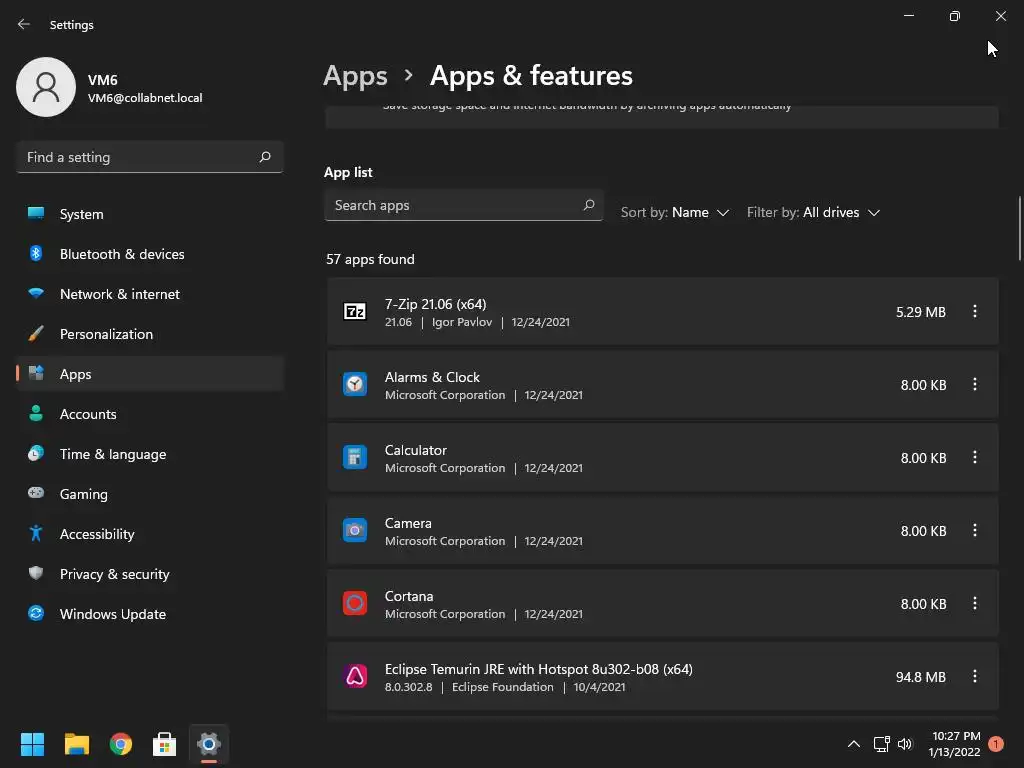
Task: Click the Eclipse Temurin JRE app icon
Action: pyautogui.click(x=355, y=676)
